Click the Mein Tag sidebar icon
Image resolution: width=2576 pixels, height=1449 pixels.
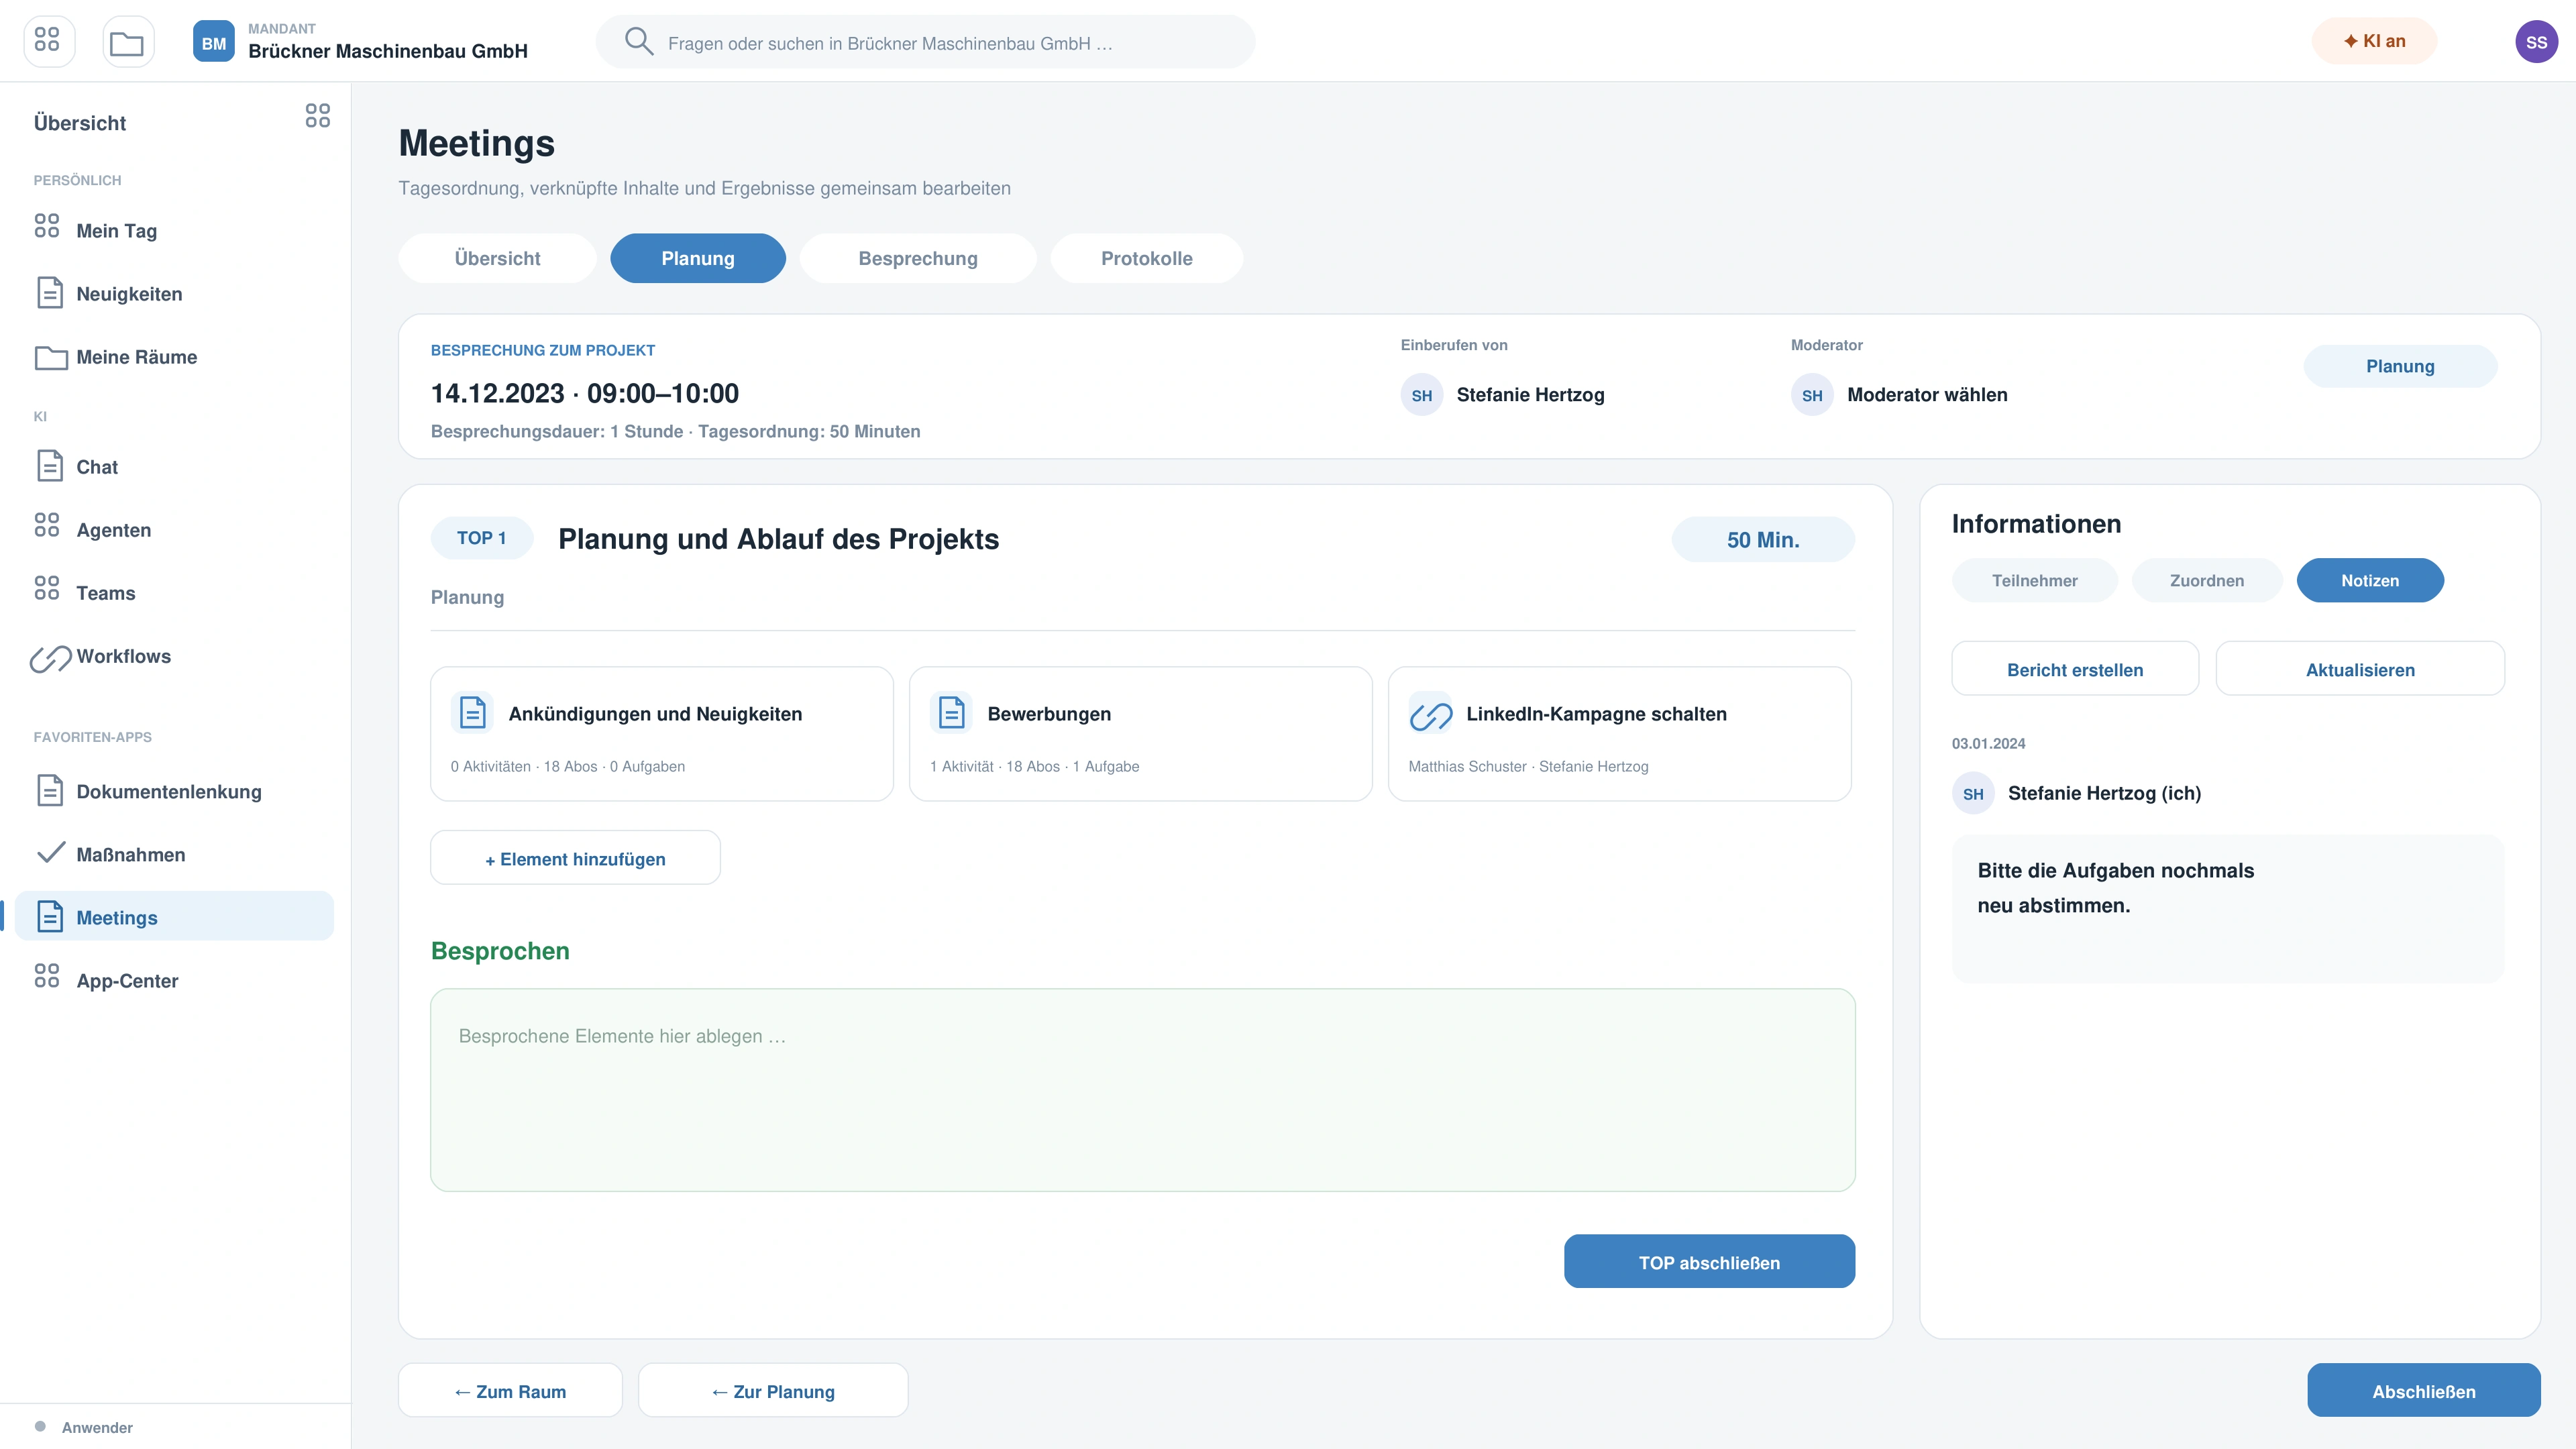tap(47, 226)
